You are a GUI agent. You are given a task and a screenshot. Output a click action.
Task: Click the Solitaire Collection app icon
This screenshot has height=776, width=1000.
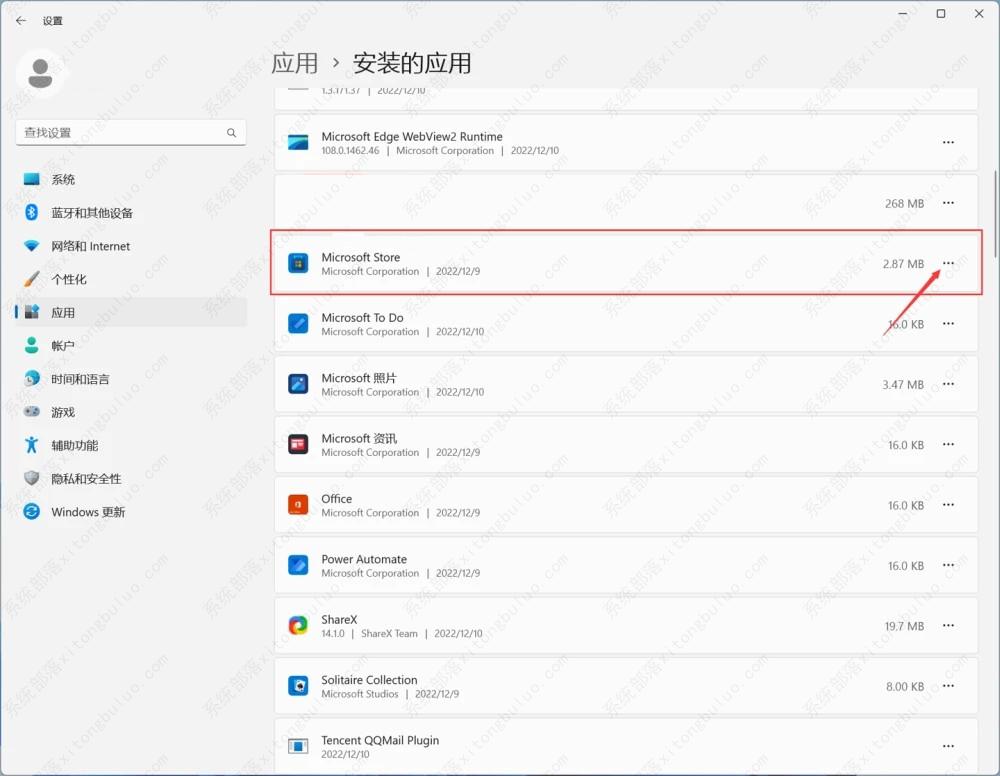(298, 686)
